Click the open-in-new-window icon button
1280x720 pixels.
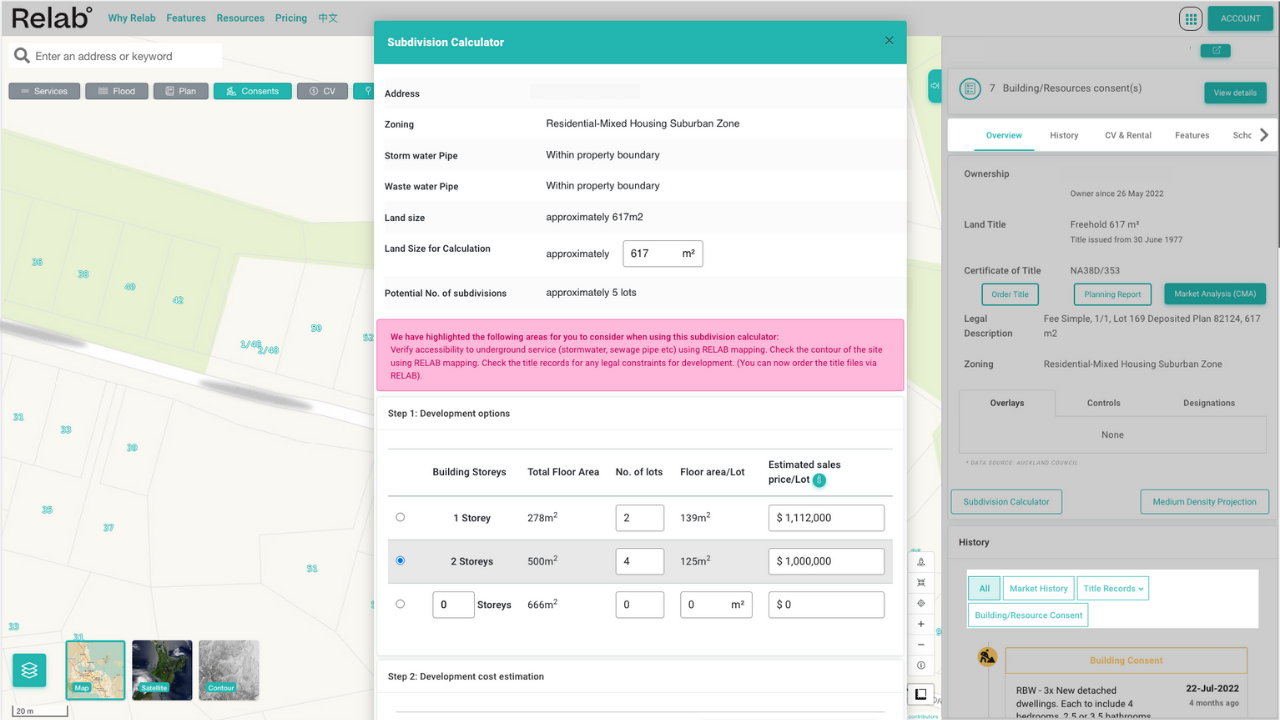coord(1216,50)
